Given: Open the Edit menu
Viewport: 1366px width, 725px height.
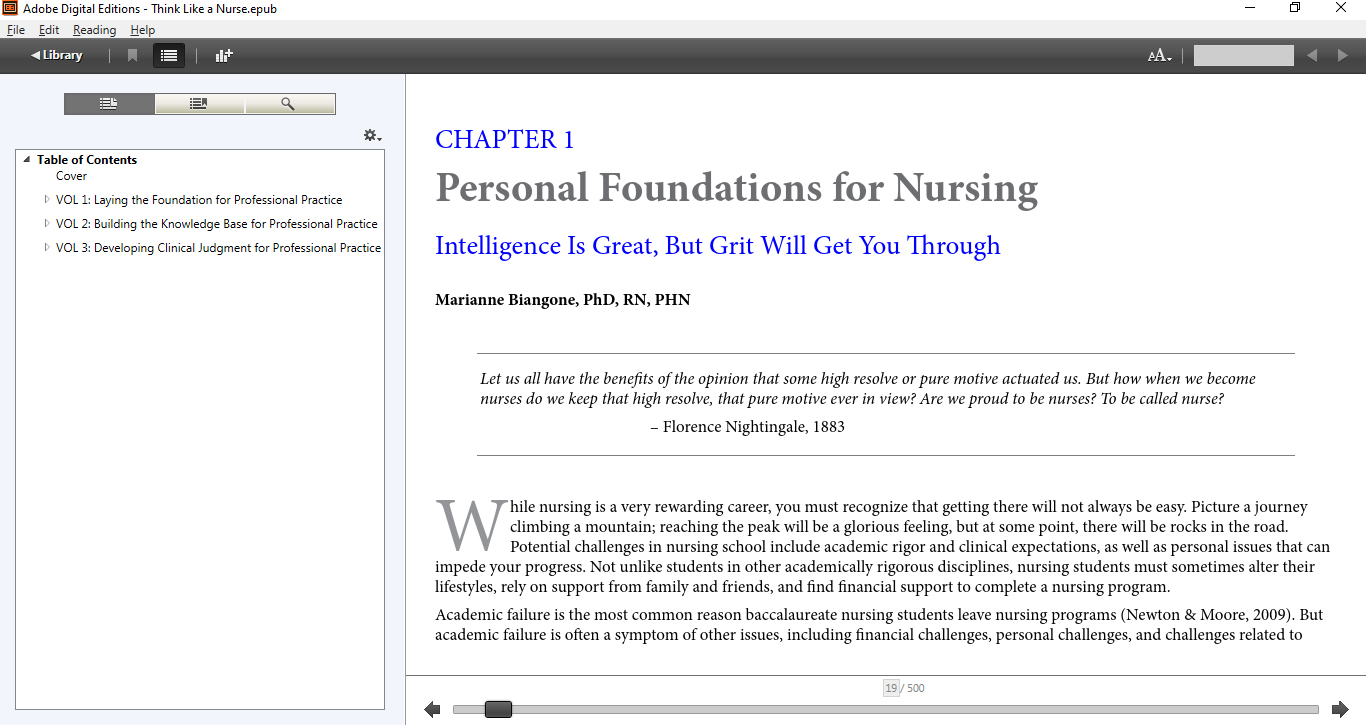Looking at the screenshot, I should pos(49,30).
